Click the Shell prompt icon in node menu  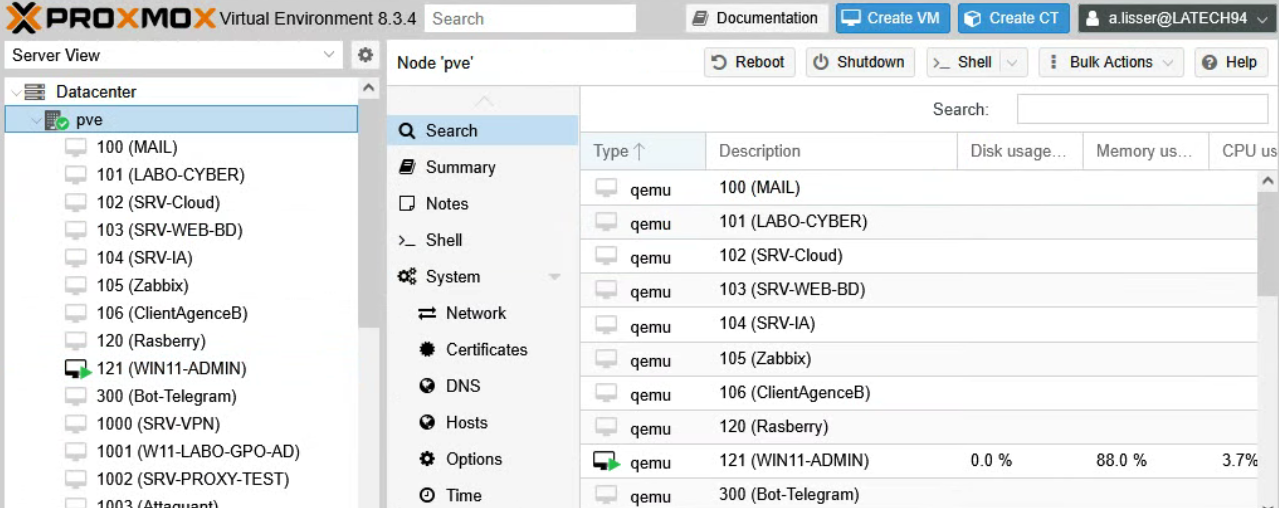(x=407, y=240)
